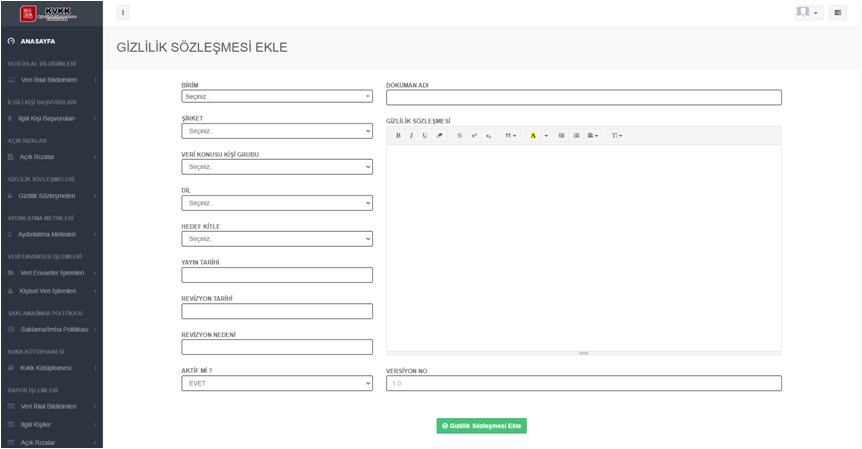Open the user profile avatar menu
The width and height of the screenshot is (862, 449).
point(808,13)
